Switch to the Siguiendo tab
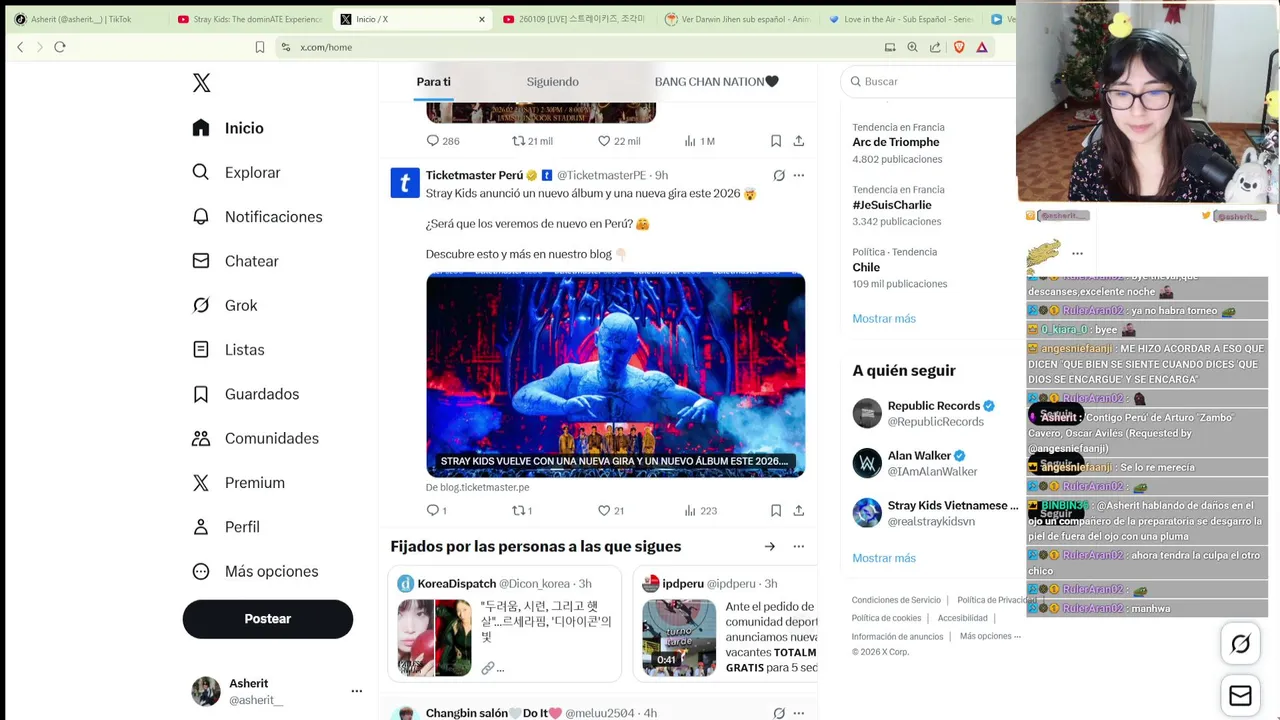1280x720 pixels. (553, 82)
